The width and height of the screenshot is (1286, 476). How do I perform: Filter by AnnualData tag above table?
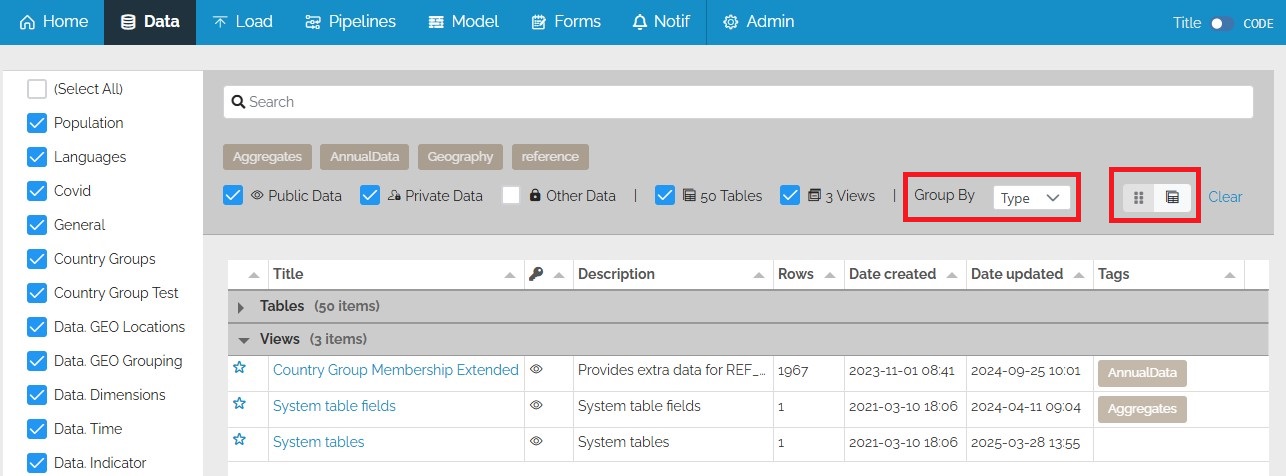364,157
